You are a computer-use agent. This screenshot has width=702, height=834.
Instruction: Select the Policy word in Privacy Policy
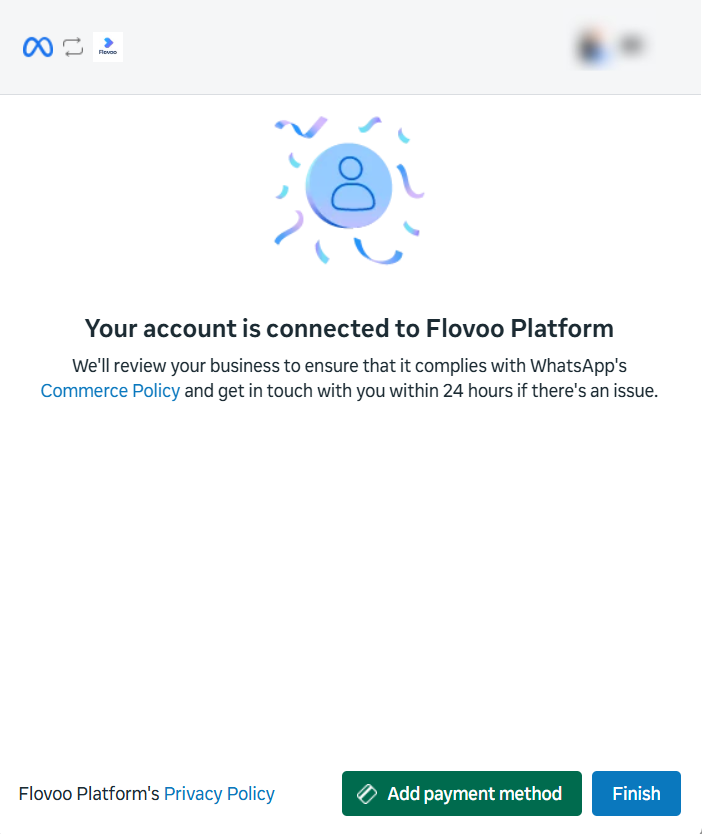[251, 794]
